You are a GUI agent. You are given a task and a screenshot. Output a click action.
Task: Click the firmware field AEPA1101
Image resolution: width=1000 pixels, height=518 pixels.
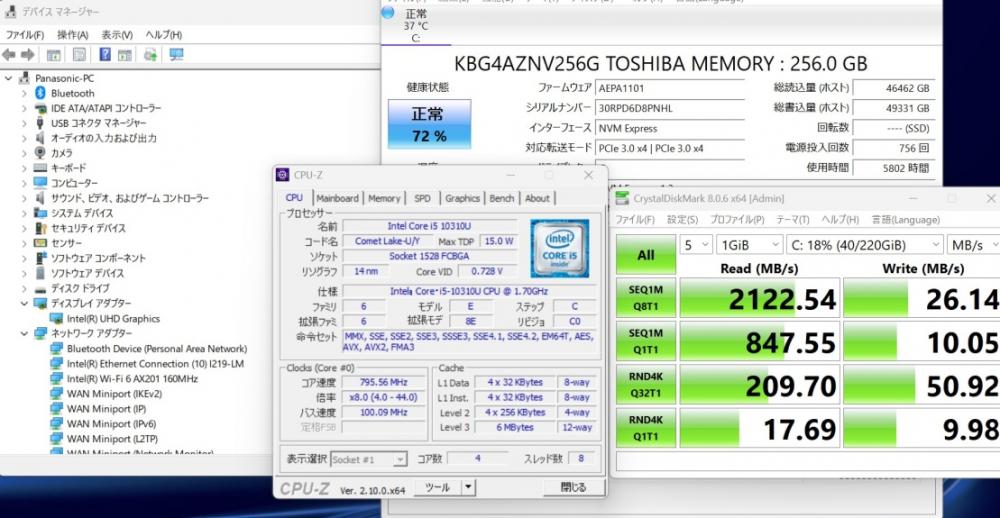pos(670,88)
